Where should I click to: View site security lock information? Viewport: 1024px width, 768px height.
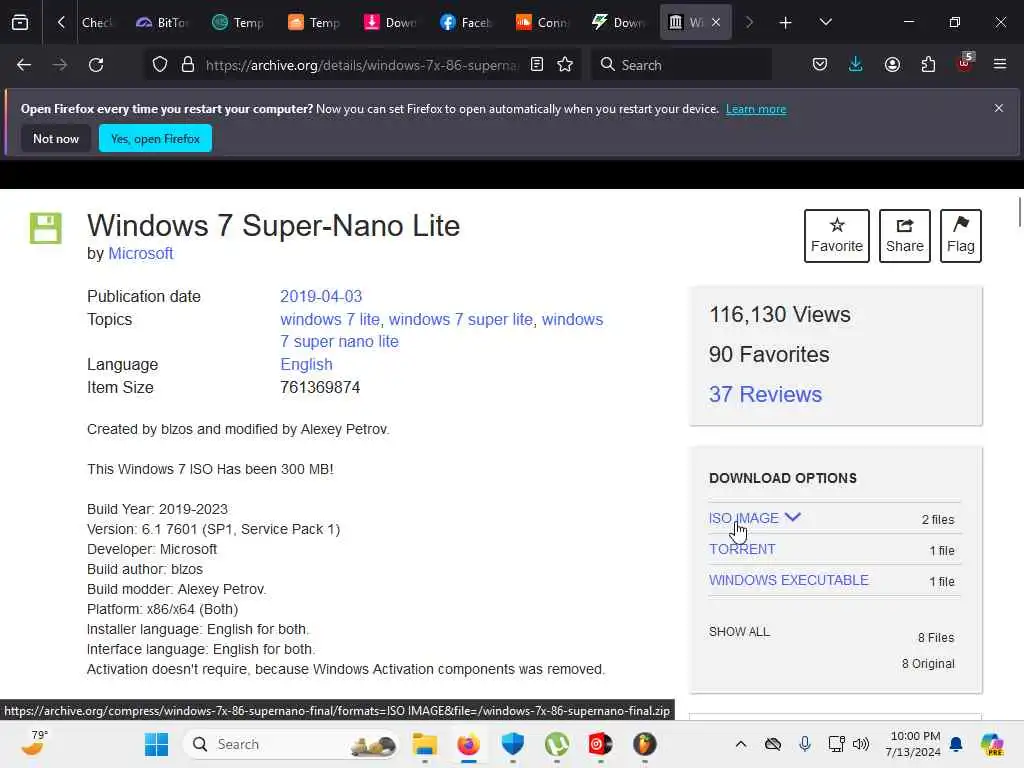click(188, 65)
